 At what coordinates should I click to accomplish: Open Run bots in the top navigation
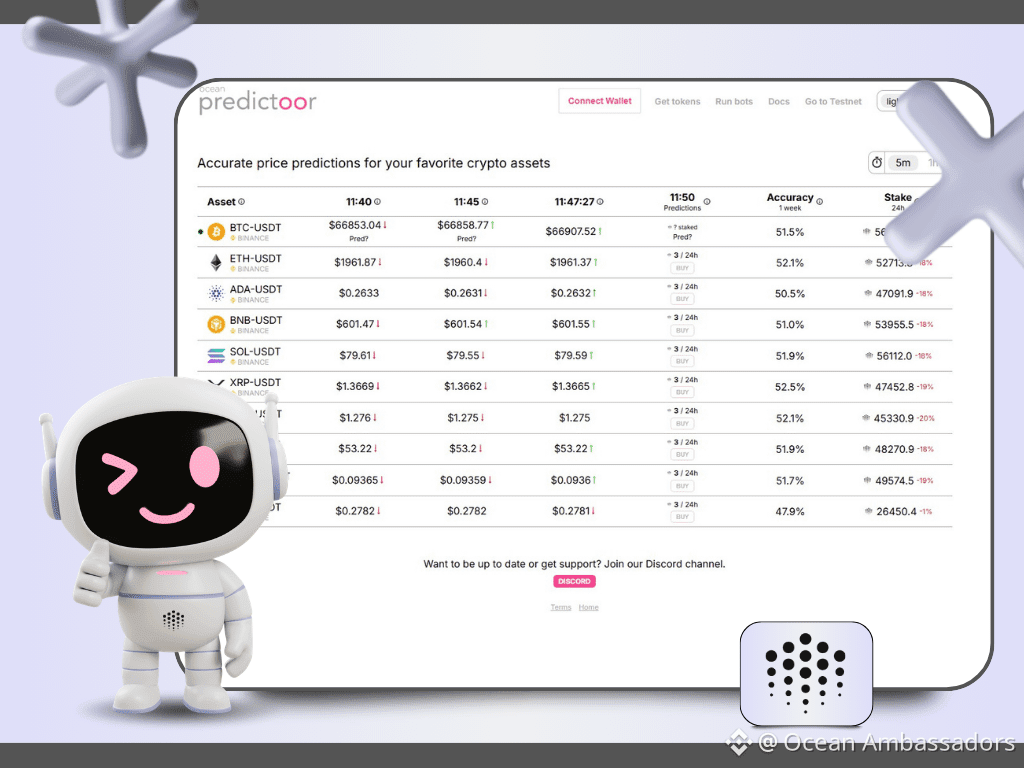pos(734,101)
